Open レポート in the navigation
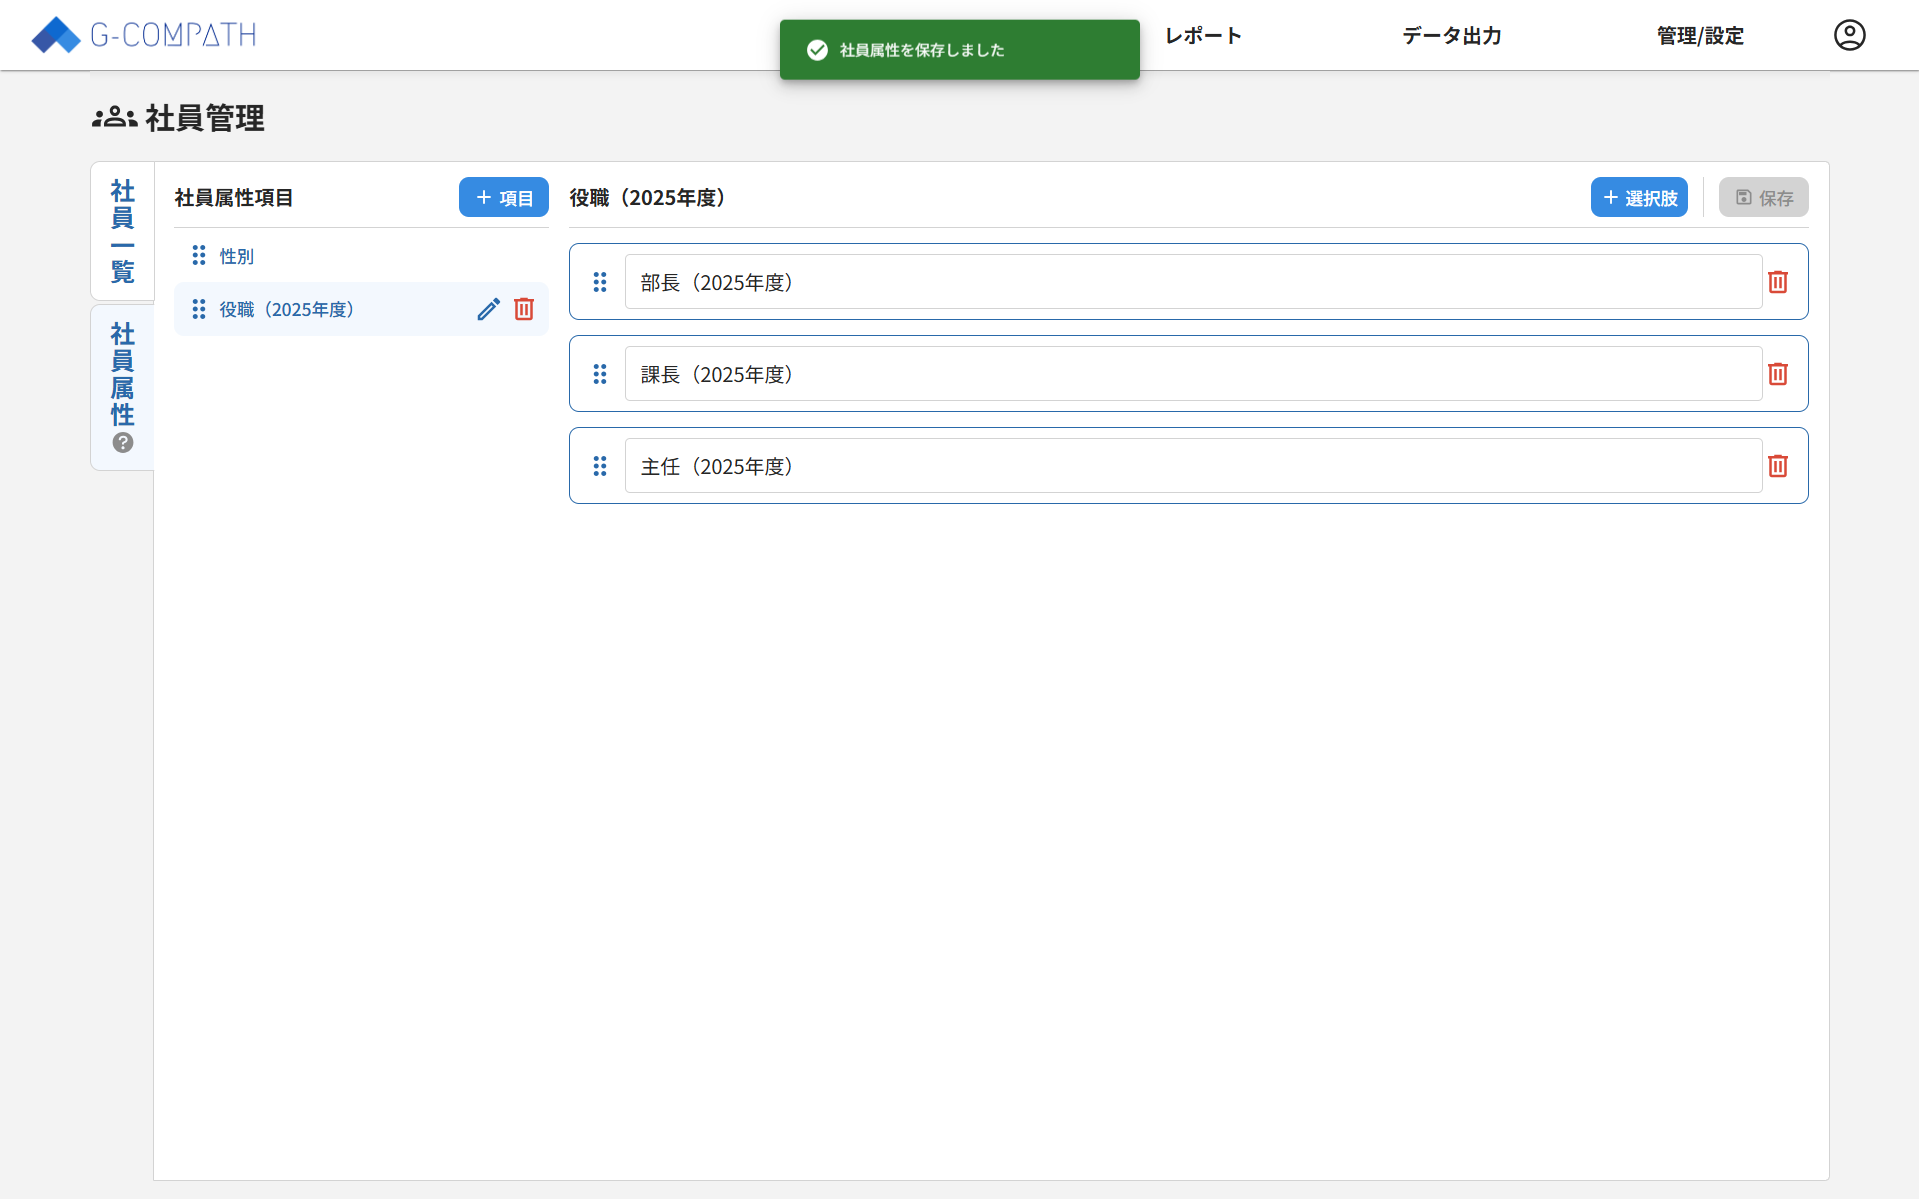This screenshot has width=1919, height=1199. click(x=1202, y=35)
